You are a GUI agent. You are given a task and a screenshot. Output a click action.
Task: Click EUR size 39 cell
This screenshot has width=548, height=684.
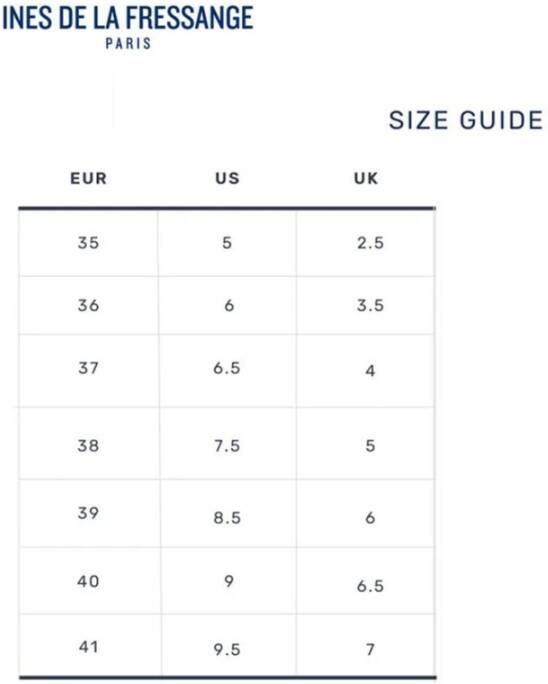click(x=89, y=513)
